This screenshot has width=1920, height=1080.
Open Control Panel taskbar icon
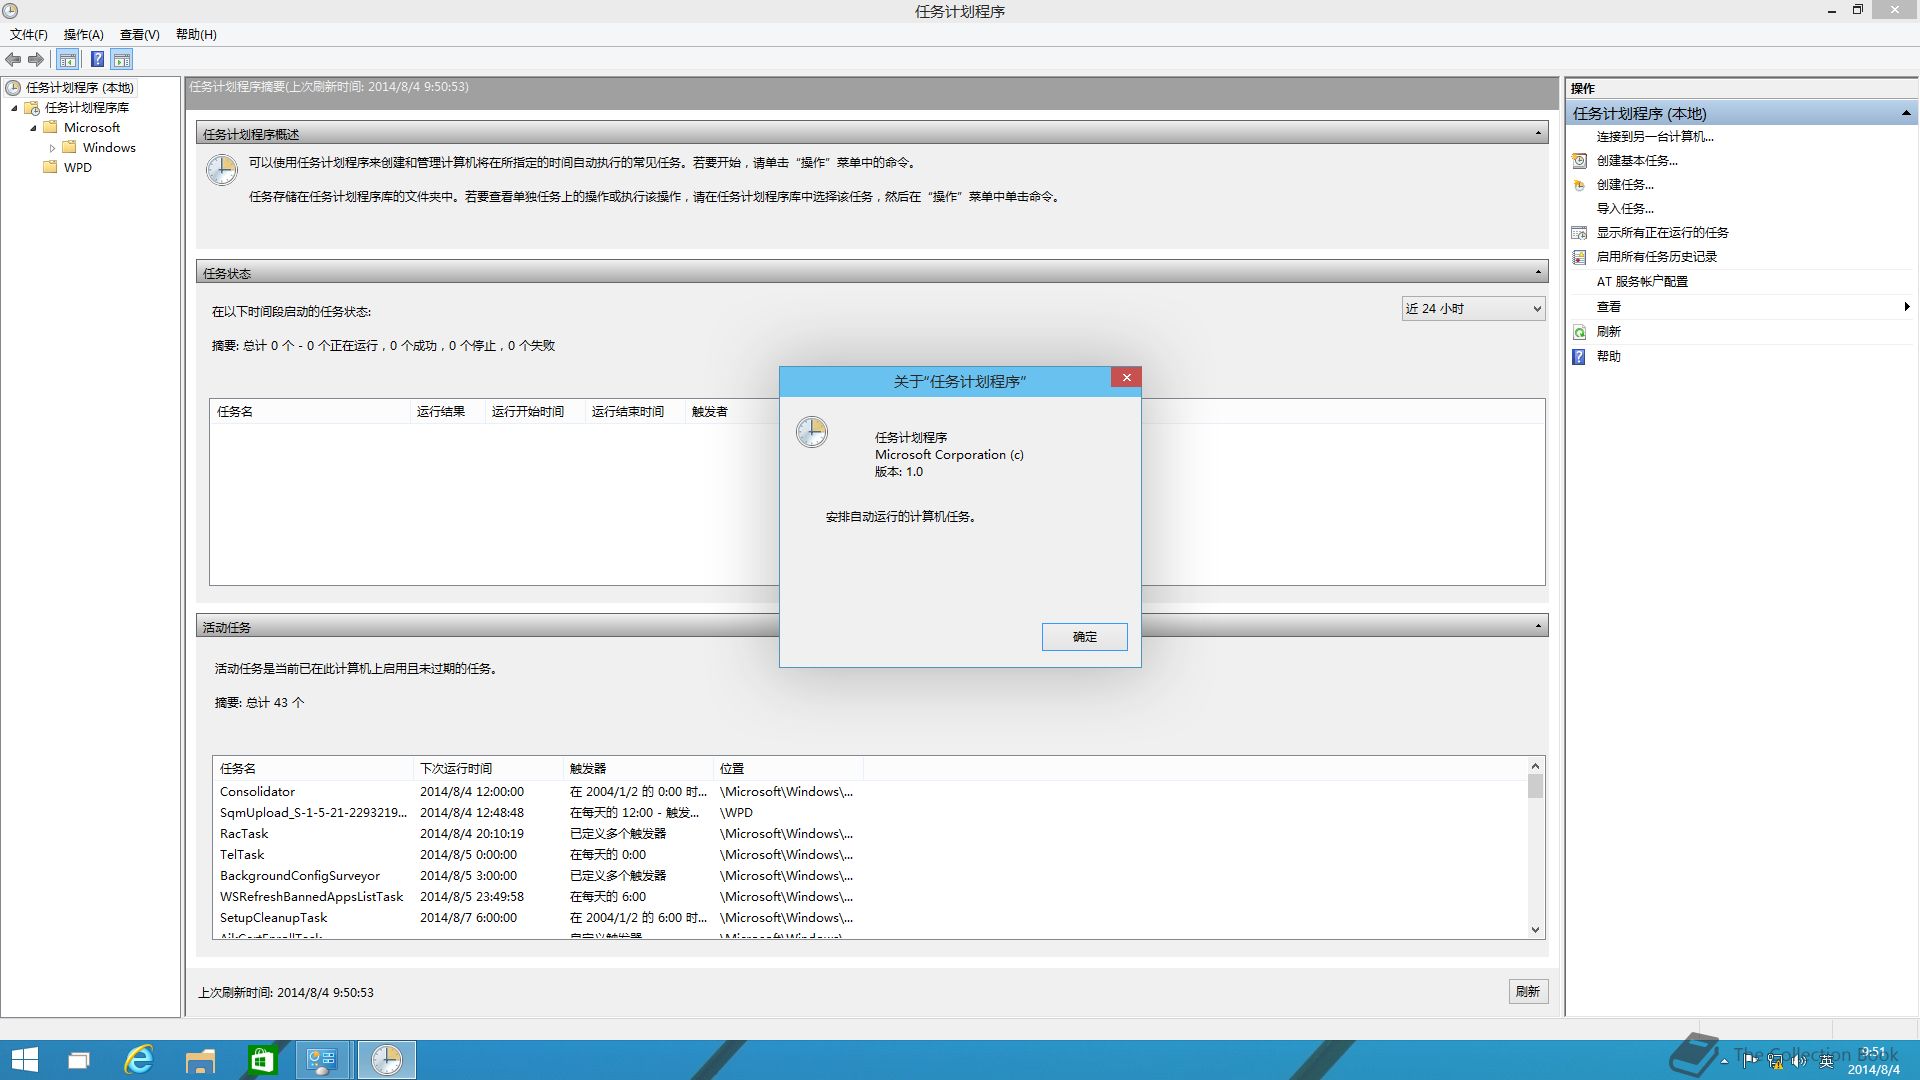(323, 1060)
